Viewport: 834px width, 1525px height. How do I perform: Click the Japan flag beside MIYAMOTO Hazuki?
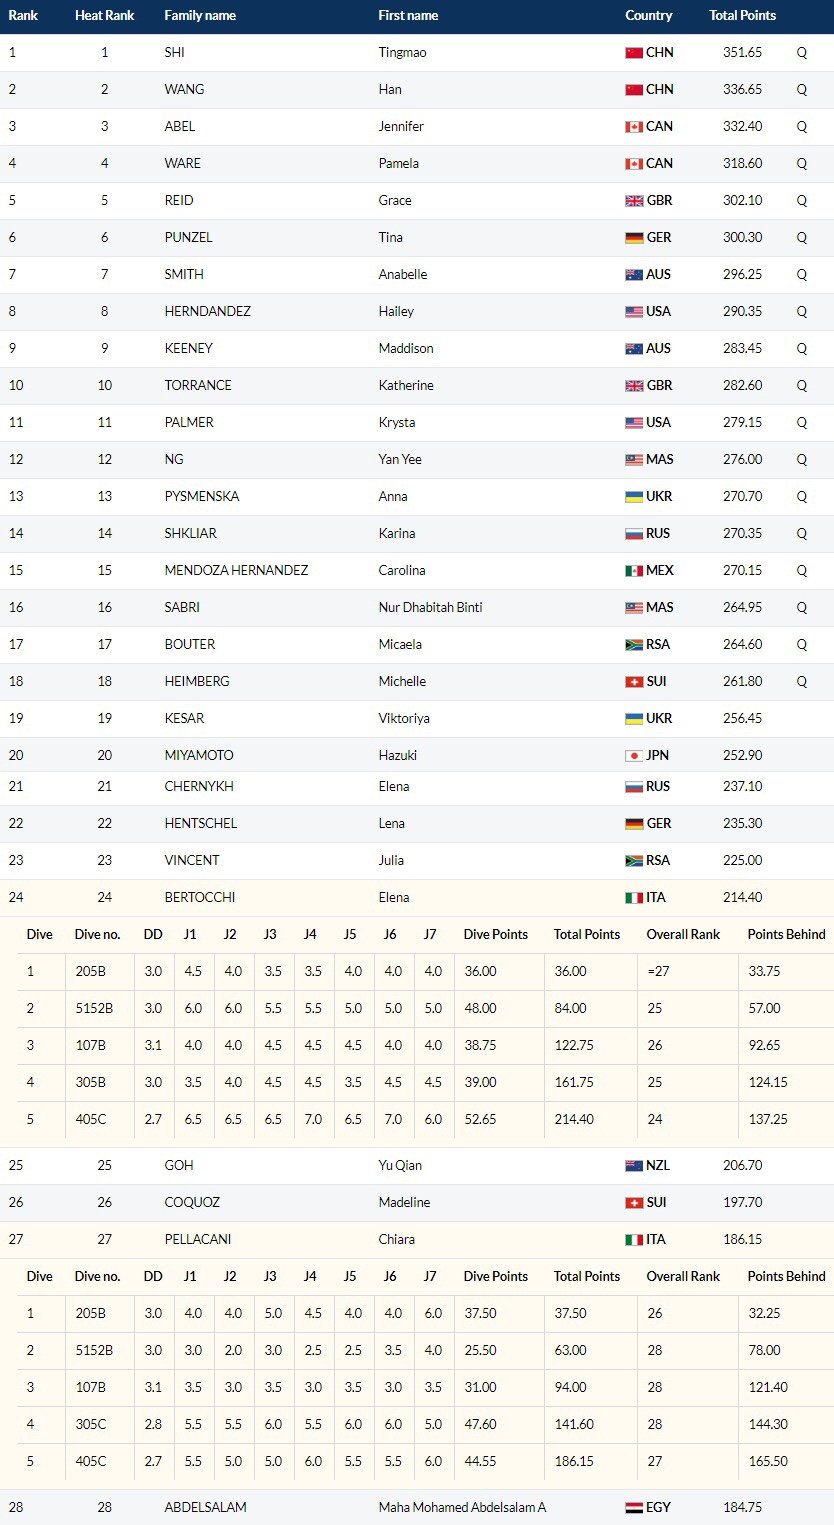(633, 755)
